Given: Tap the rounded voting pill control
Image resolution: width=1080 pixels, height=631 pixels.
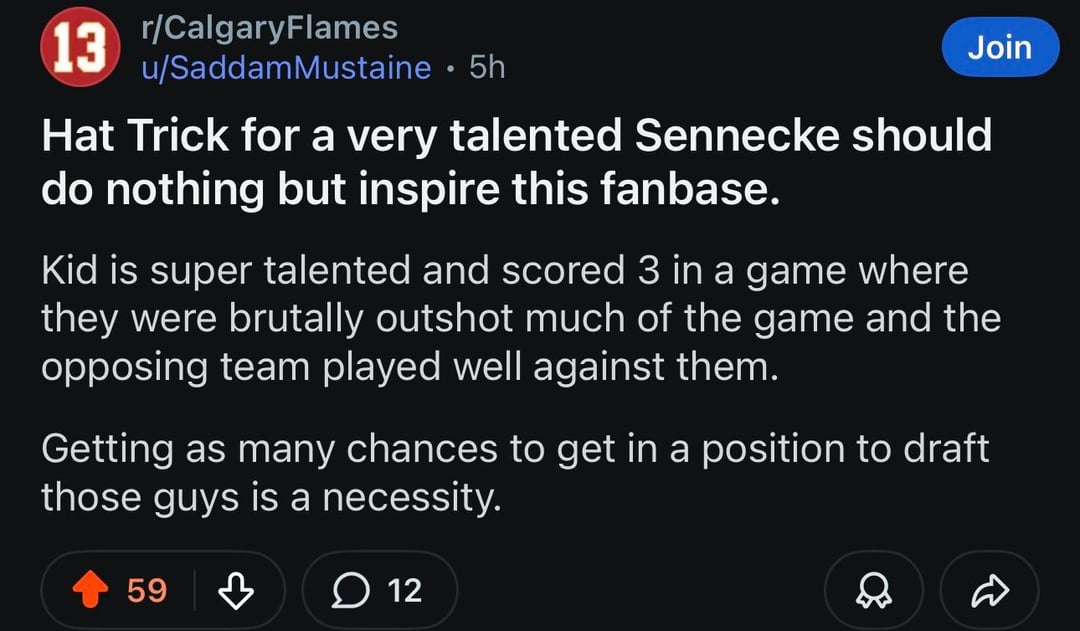Looking at the screenshot, I should tap(160, 590).
